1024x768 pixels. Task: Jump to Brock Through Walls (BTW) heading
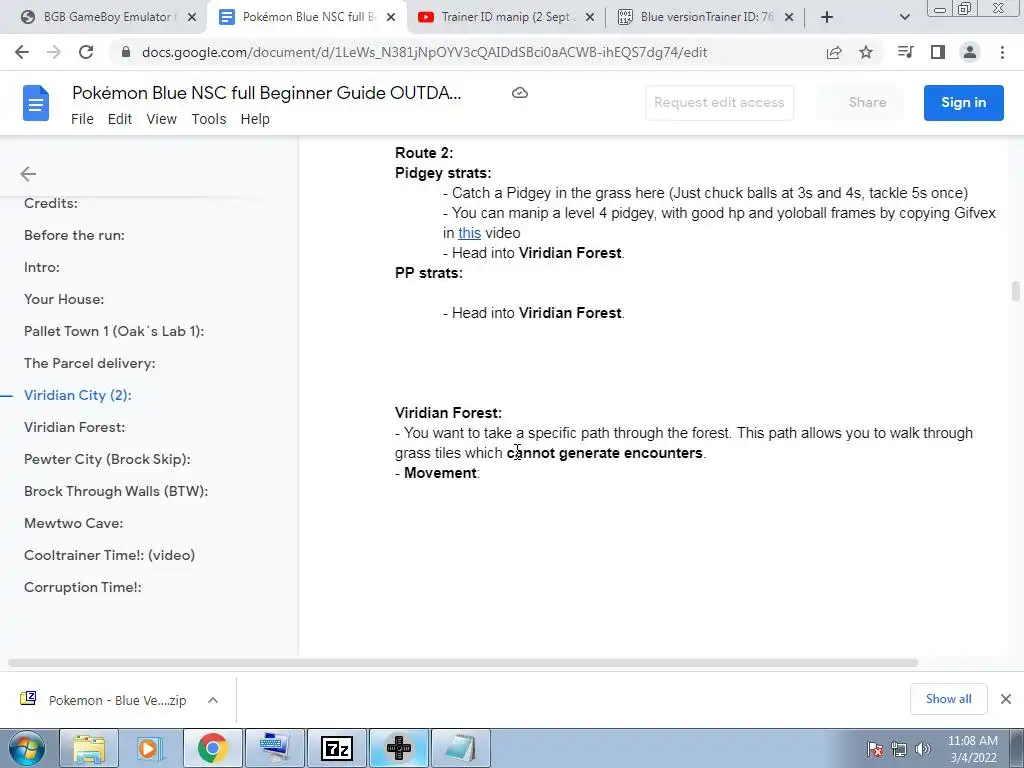pyautogui.click(x=116, y=491)
